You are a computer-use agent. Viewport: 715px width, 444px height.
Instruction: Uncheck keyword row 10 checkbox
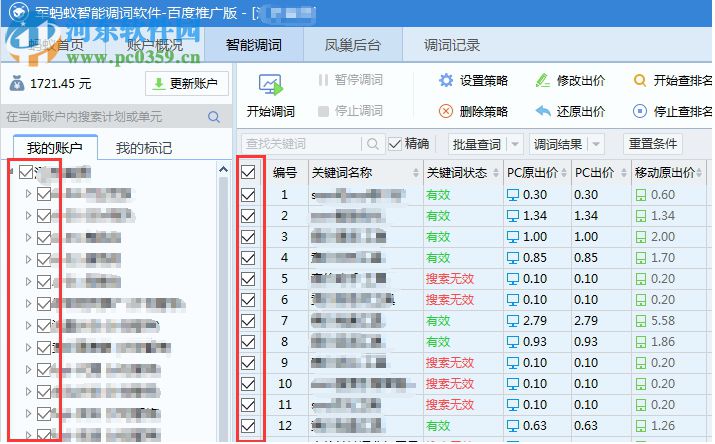pyautogui.click(x=248, y=384)
